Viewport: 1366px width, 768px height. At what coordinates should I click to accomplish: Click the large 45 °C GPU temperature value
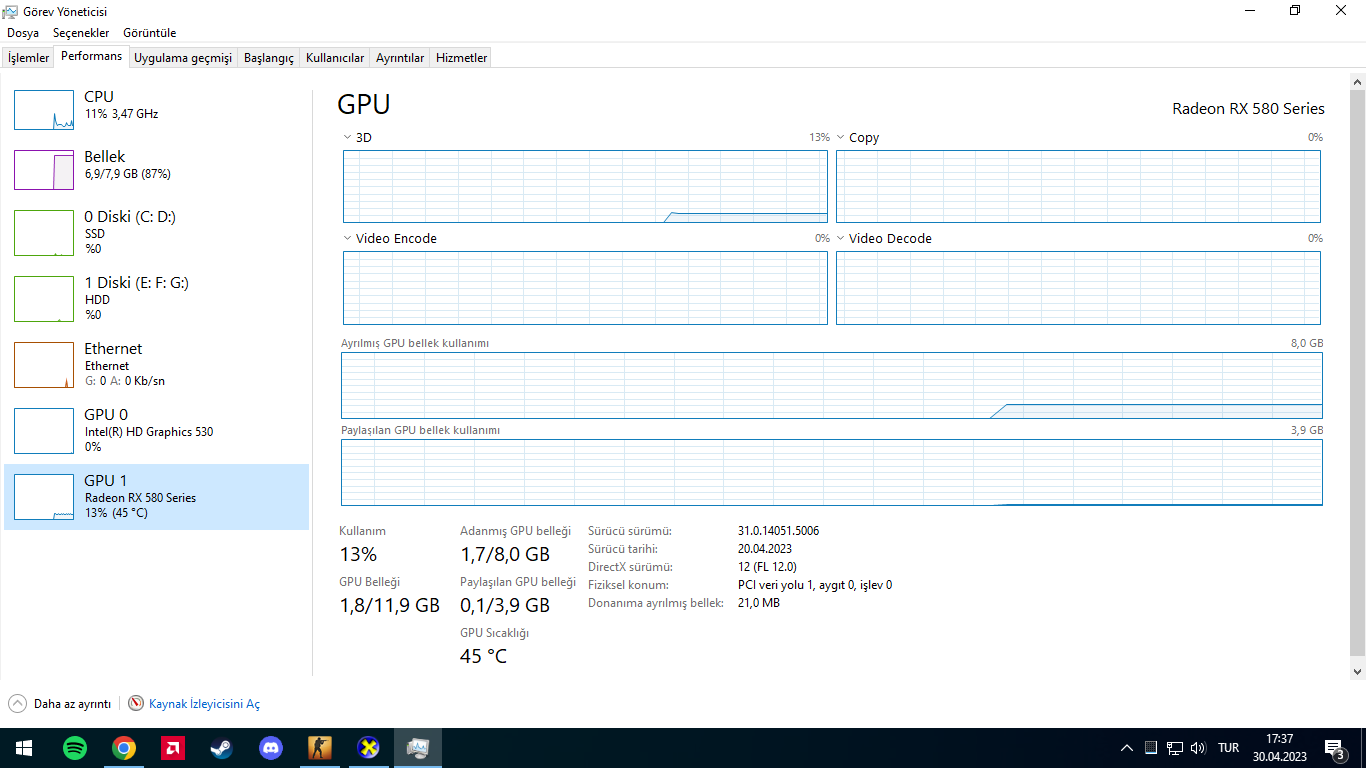click(483, 656)
